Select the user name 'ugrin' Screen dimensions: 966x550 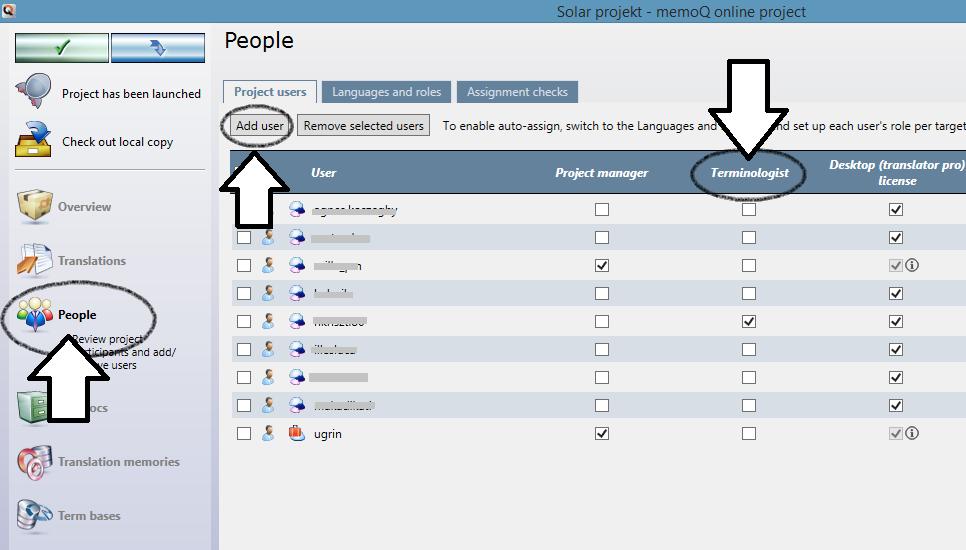(328, 434)
